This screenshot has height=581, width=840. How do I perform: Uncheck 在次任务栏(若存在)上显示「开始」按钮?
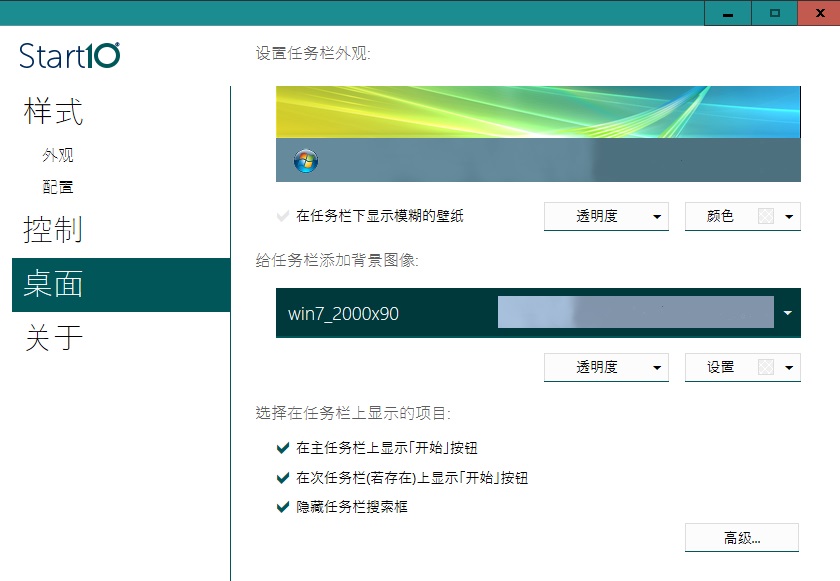(283, 478)
